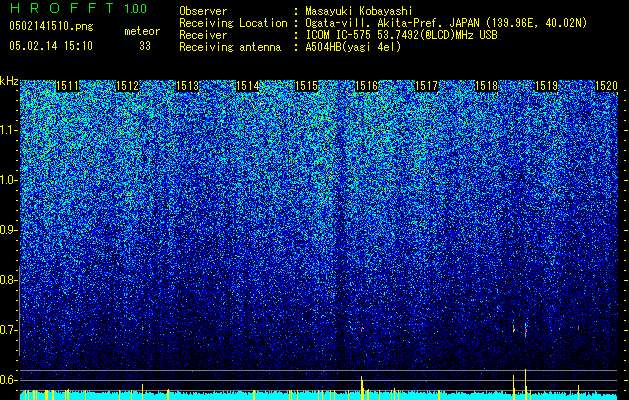This screenshot has width=629, height=400.
Task: Click the meteor count label
Action: coord(142,31)
